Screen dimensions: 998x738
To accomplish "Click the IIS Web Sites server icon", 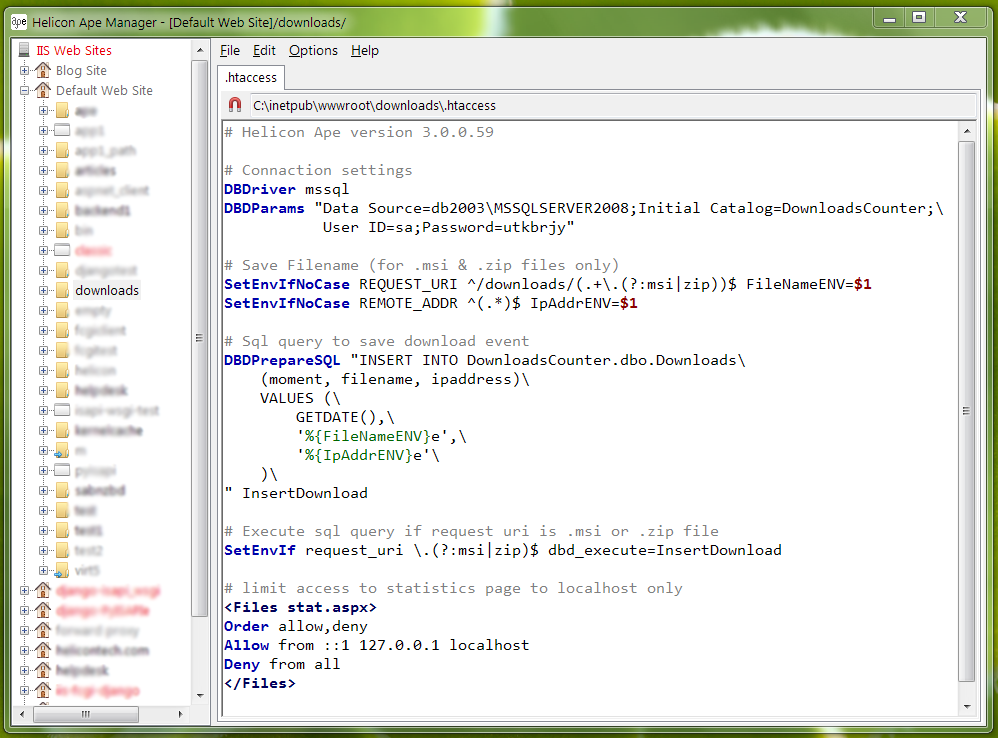I will (24, 50).
